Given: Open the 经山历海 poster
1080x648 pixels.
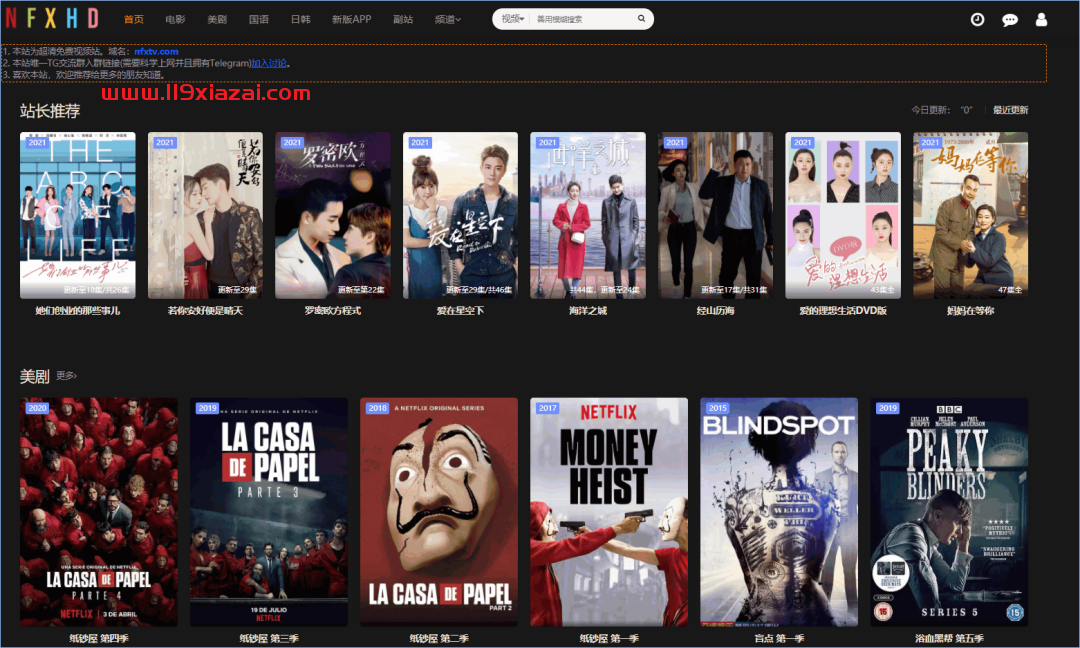Looking at the screenshot, I should (x=716, y=216).
